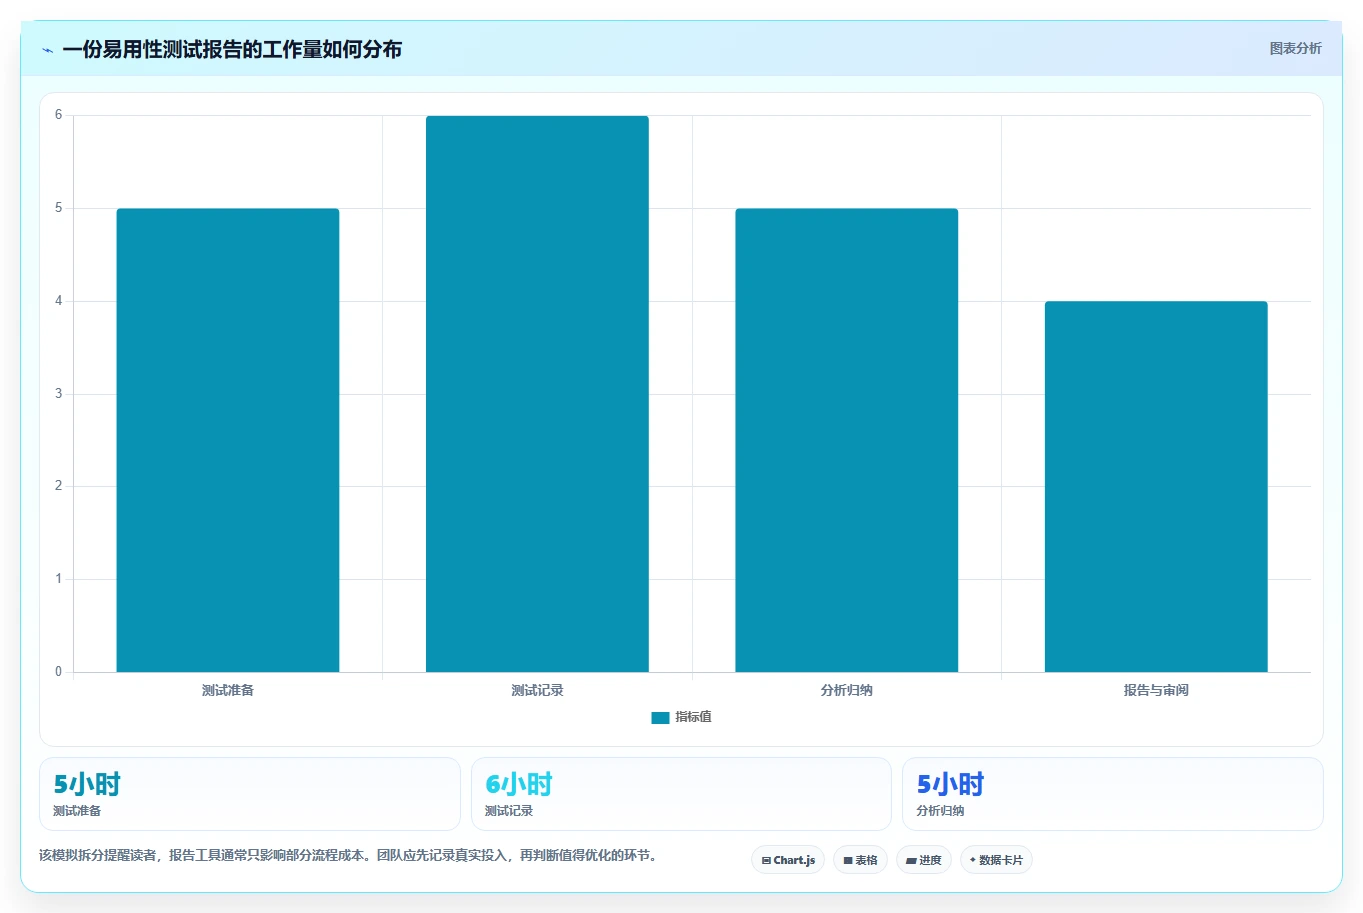The width and height of the screenshot is (1363, 913).
Task: Click the 数据卡片 tag pill
Action: pyautogui.click(x=996, y=860)
